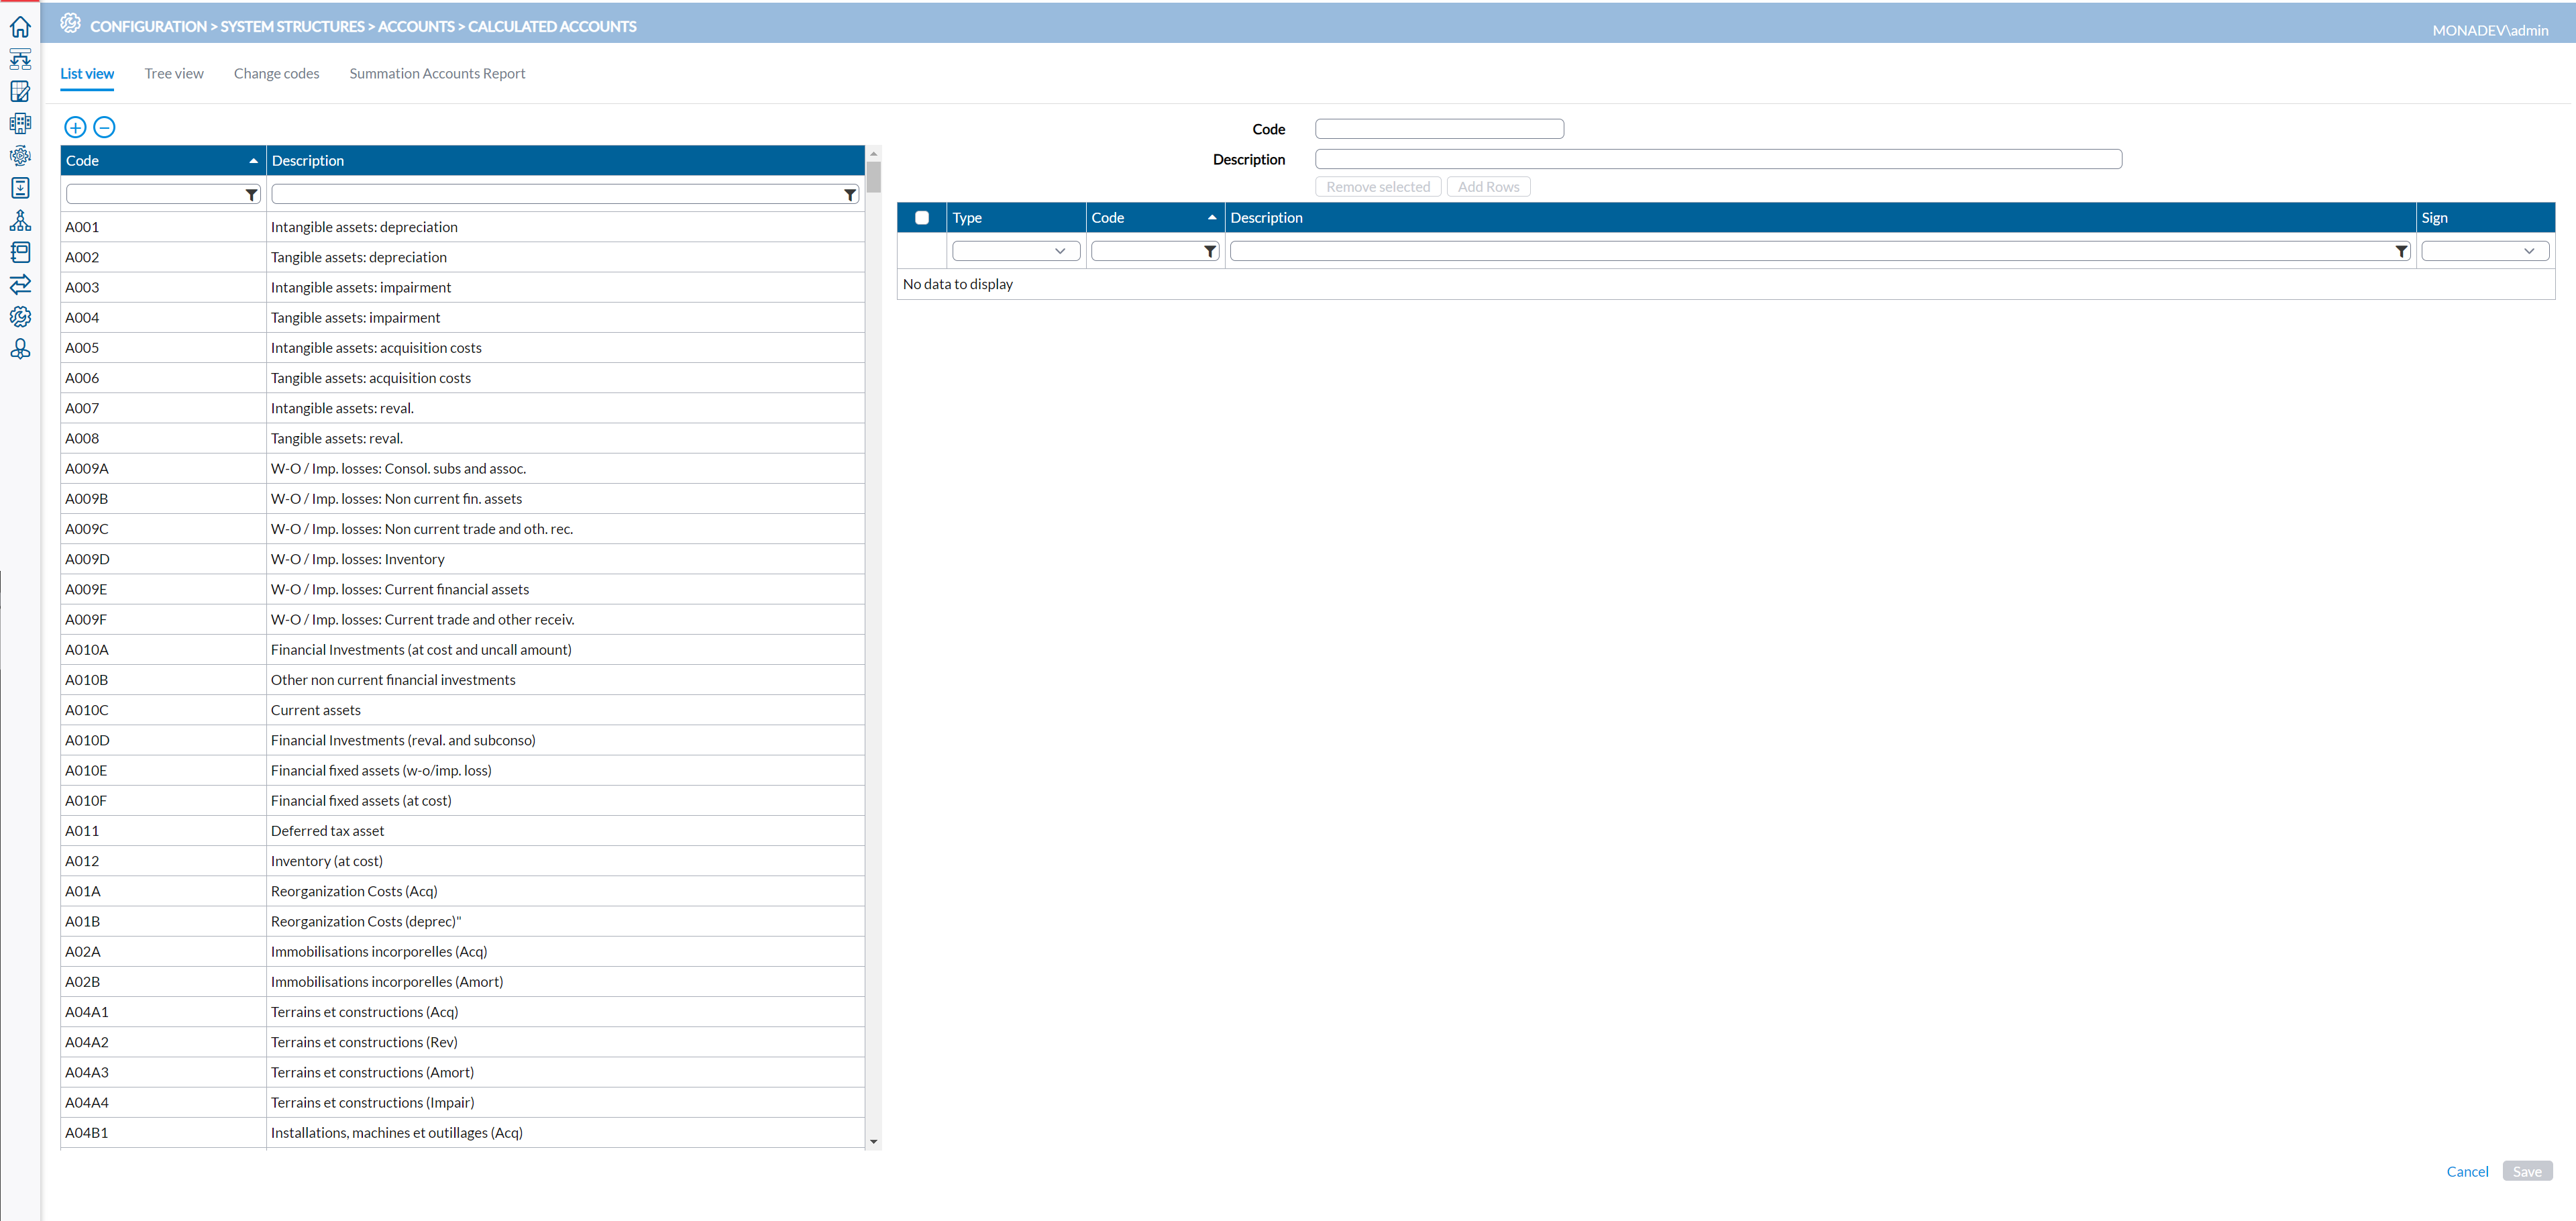
Task: Open the user administrator sidebar icon
Action: coord(20,349)
